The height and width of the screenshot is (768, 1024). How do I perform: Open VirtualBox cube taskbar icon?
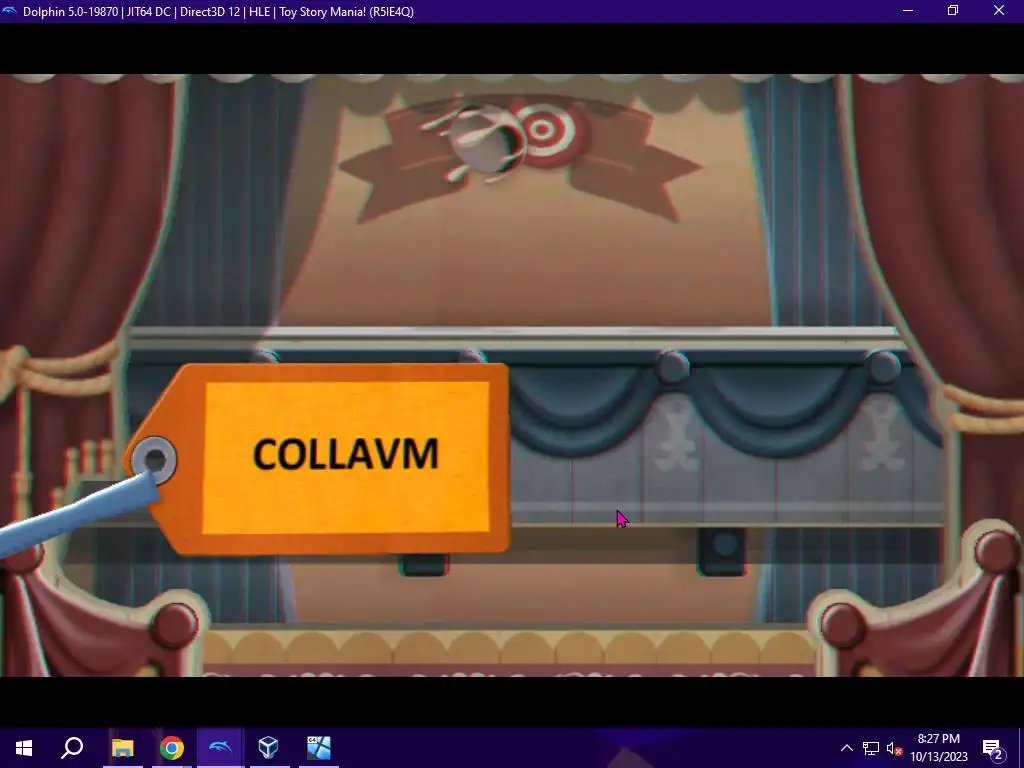point(269,748)
